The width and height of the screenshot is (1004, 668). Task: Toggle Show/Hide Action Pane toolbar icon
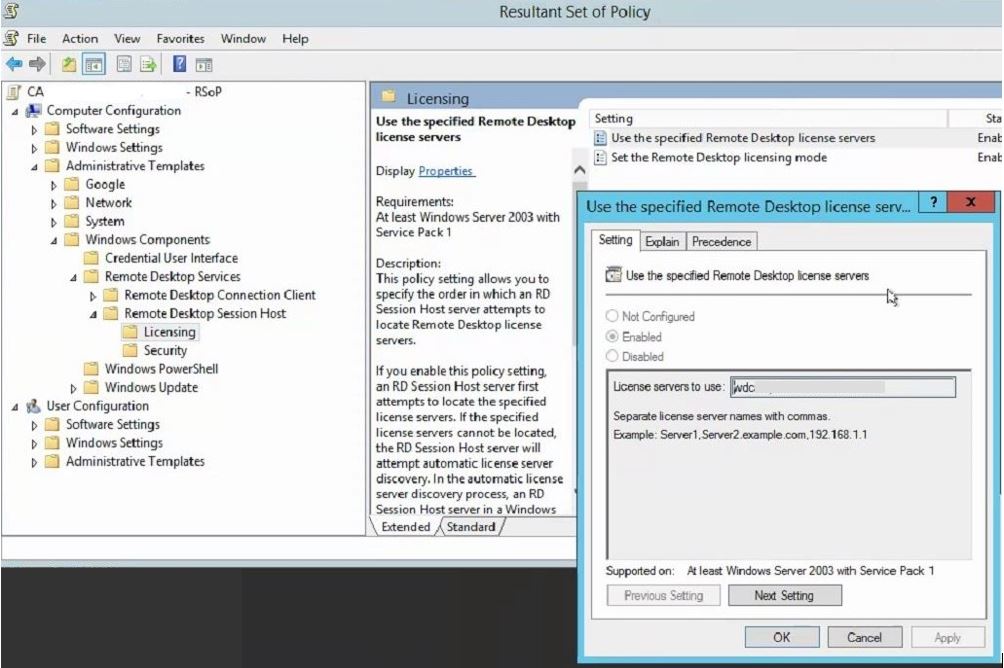204,64
